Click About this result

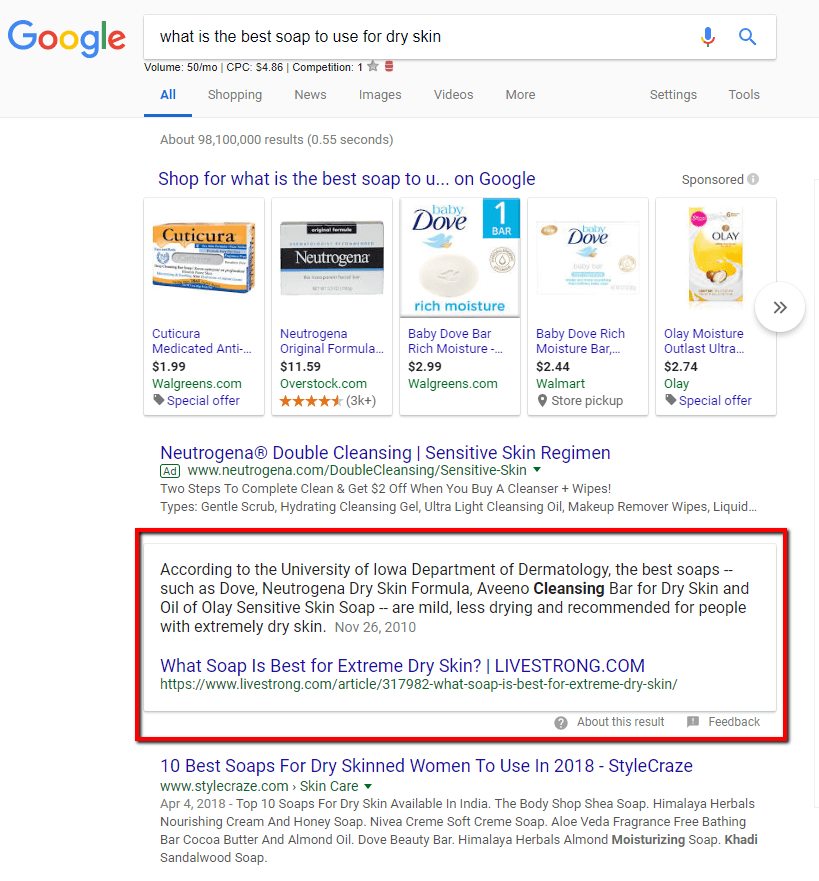pos(620,722)
